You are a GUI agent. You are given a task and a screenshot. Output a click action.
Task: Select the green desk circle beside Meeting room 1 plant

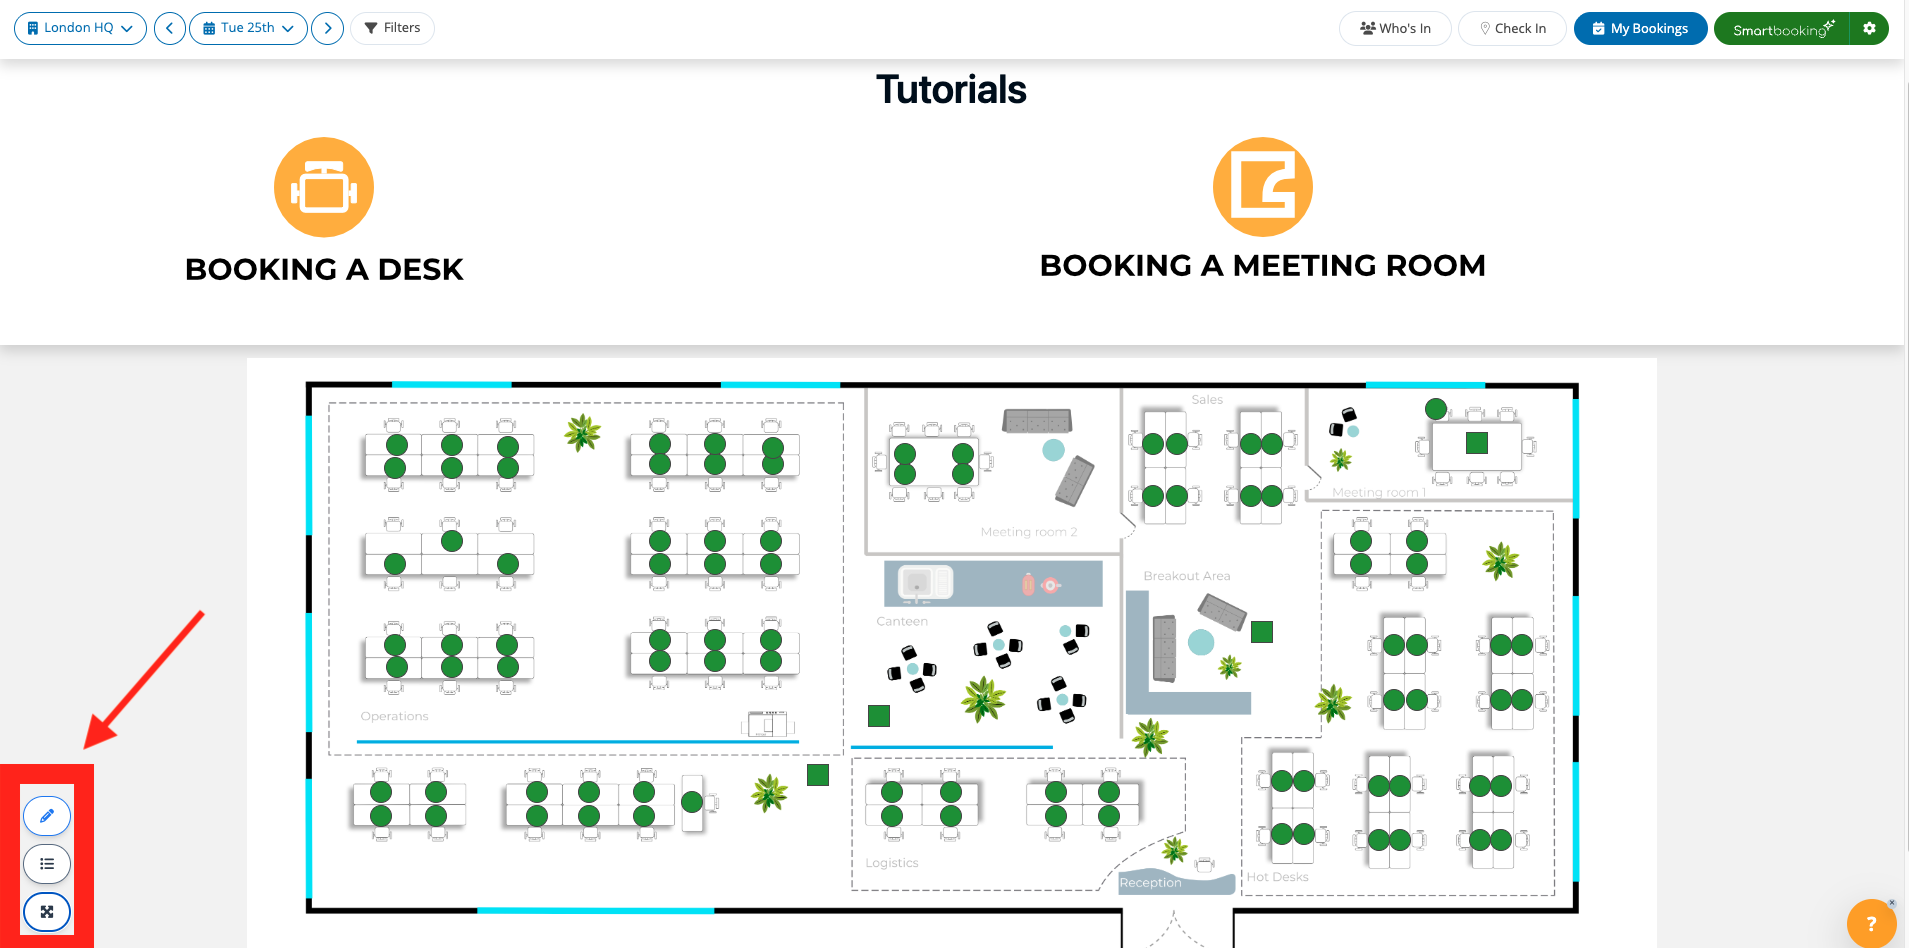(x=1436, y=408)
